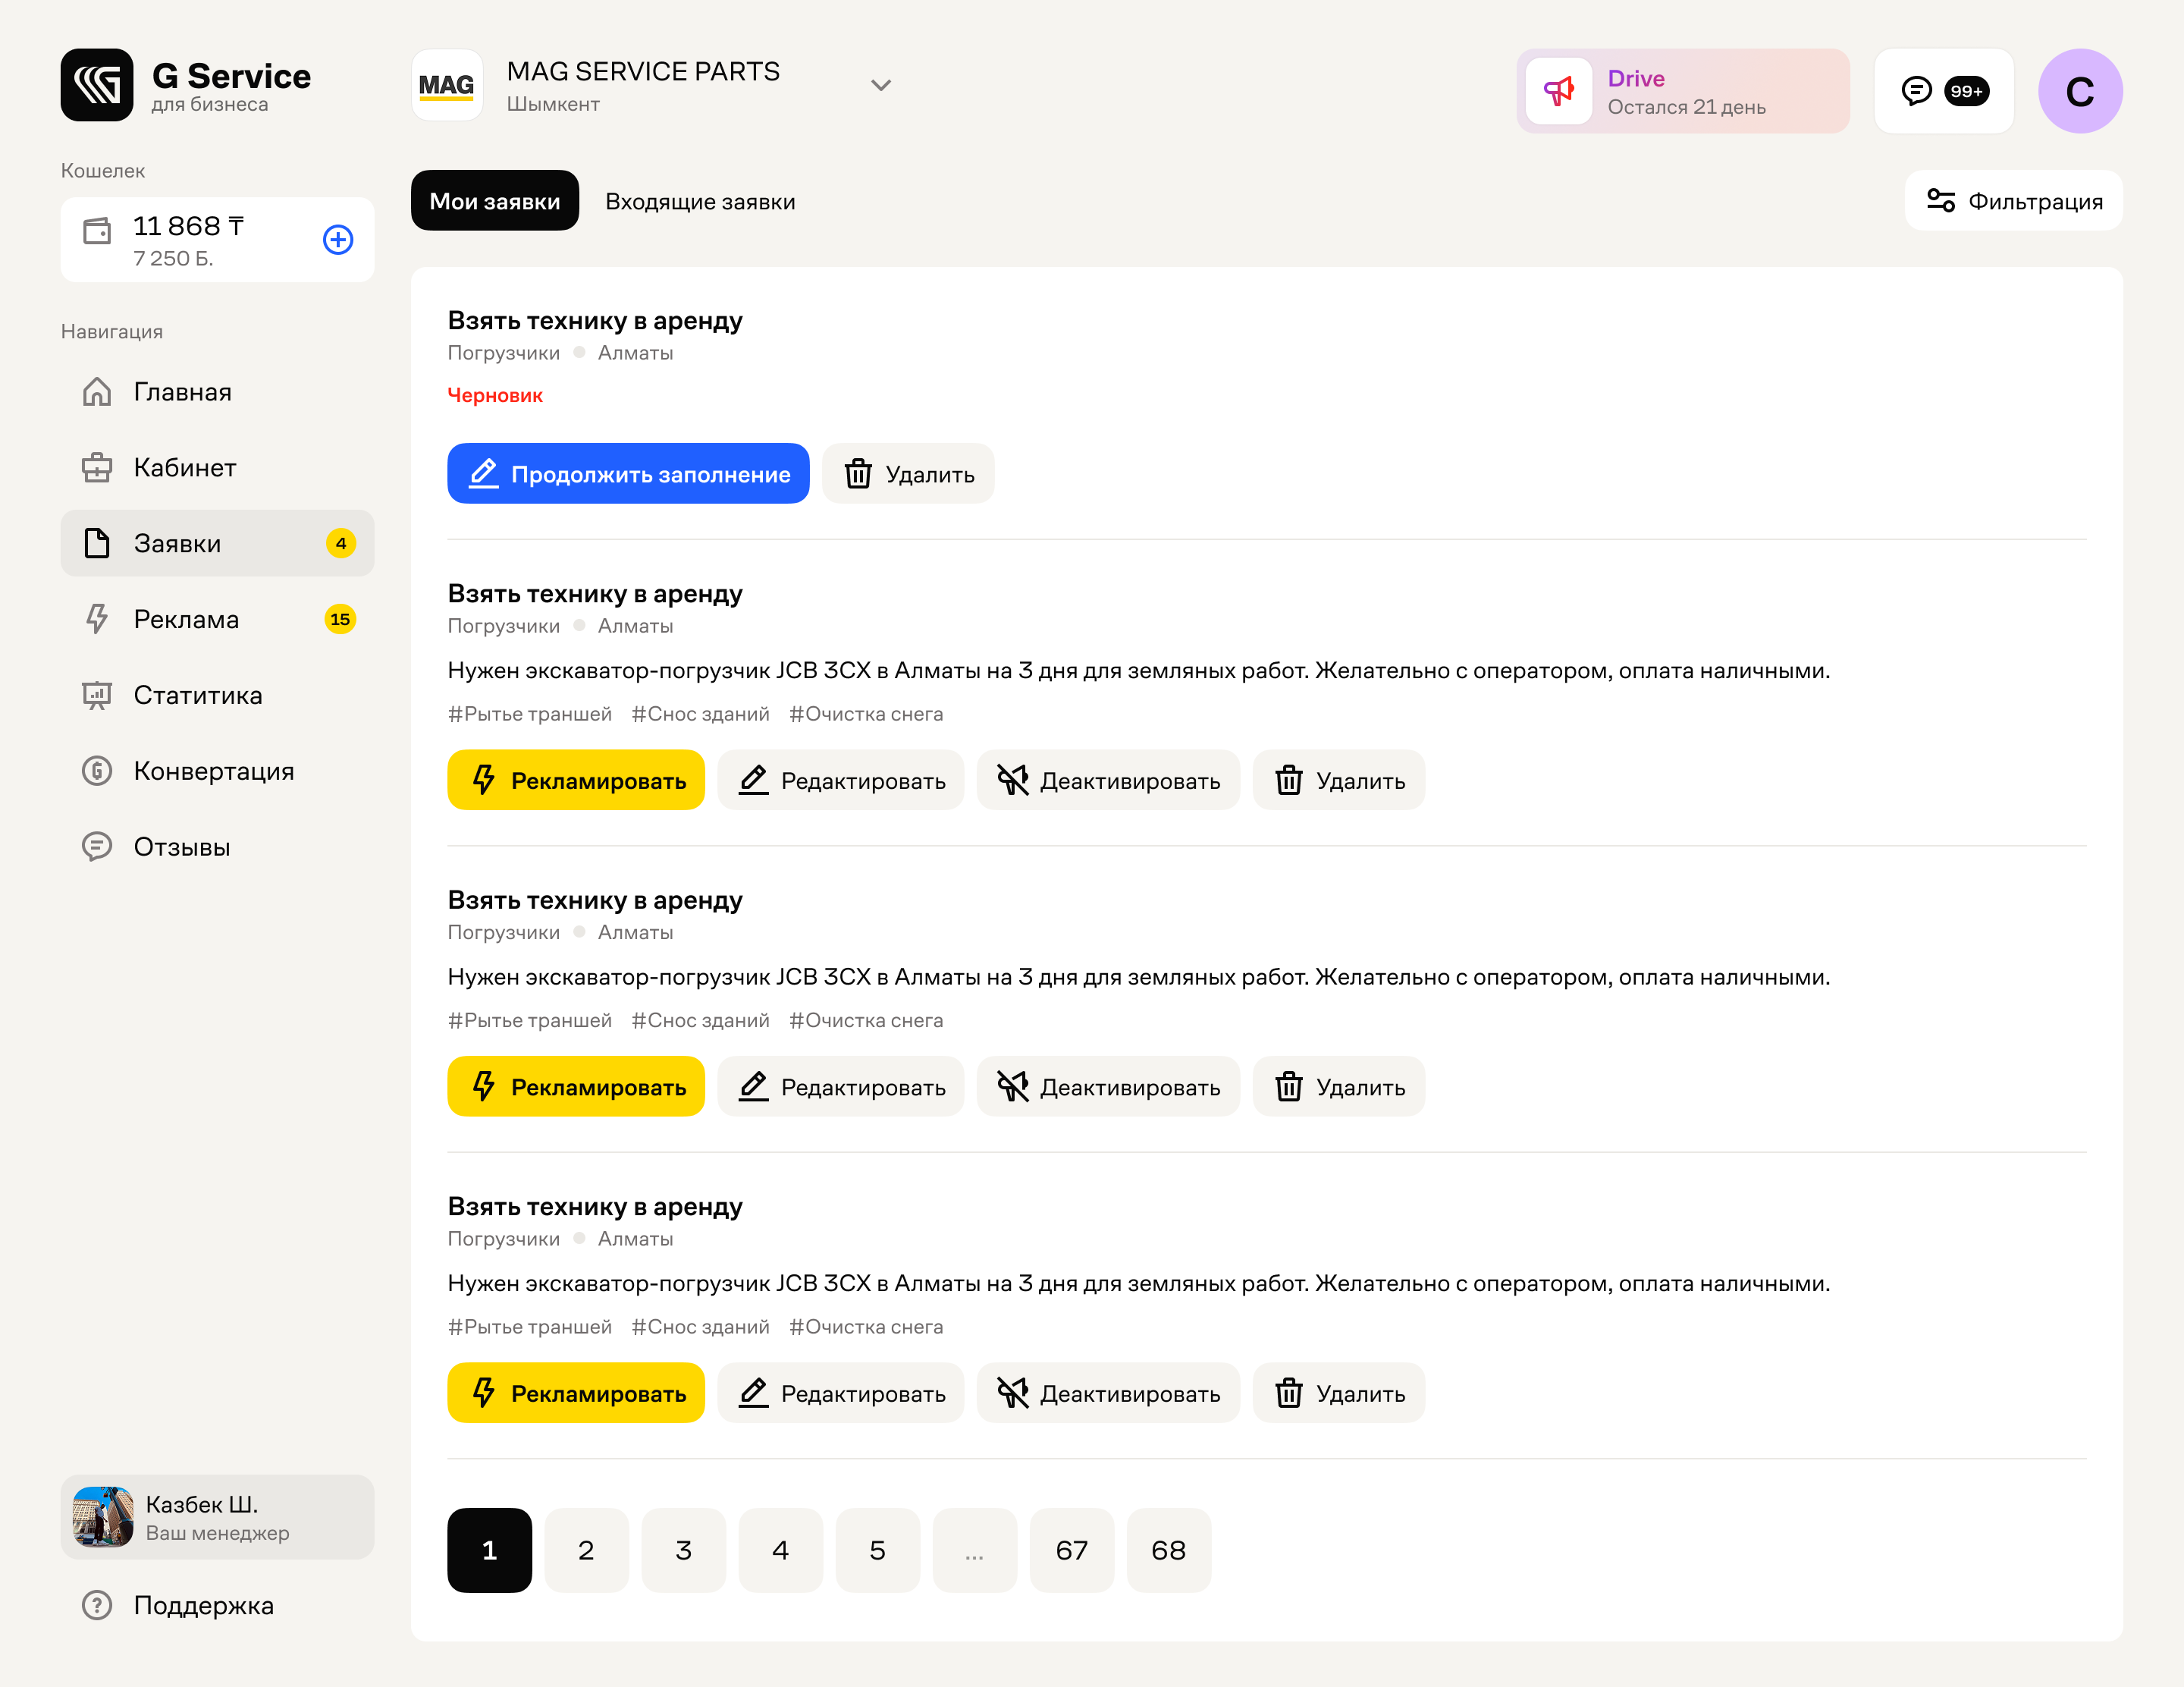
Task: Open the chat messages icon with 99+ badge
Action: pyautogui.click(x=1943, y=91)
